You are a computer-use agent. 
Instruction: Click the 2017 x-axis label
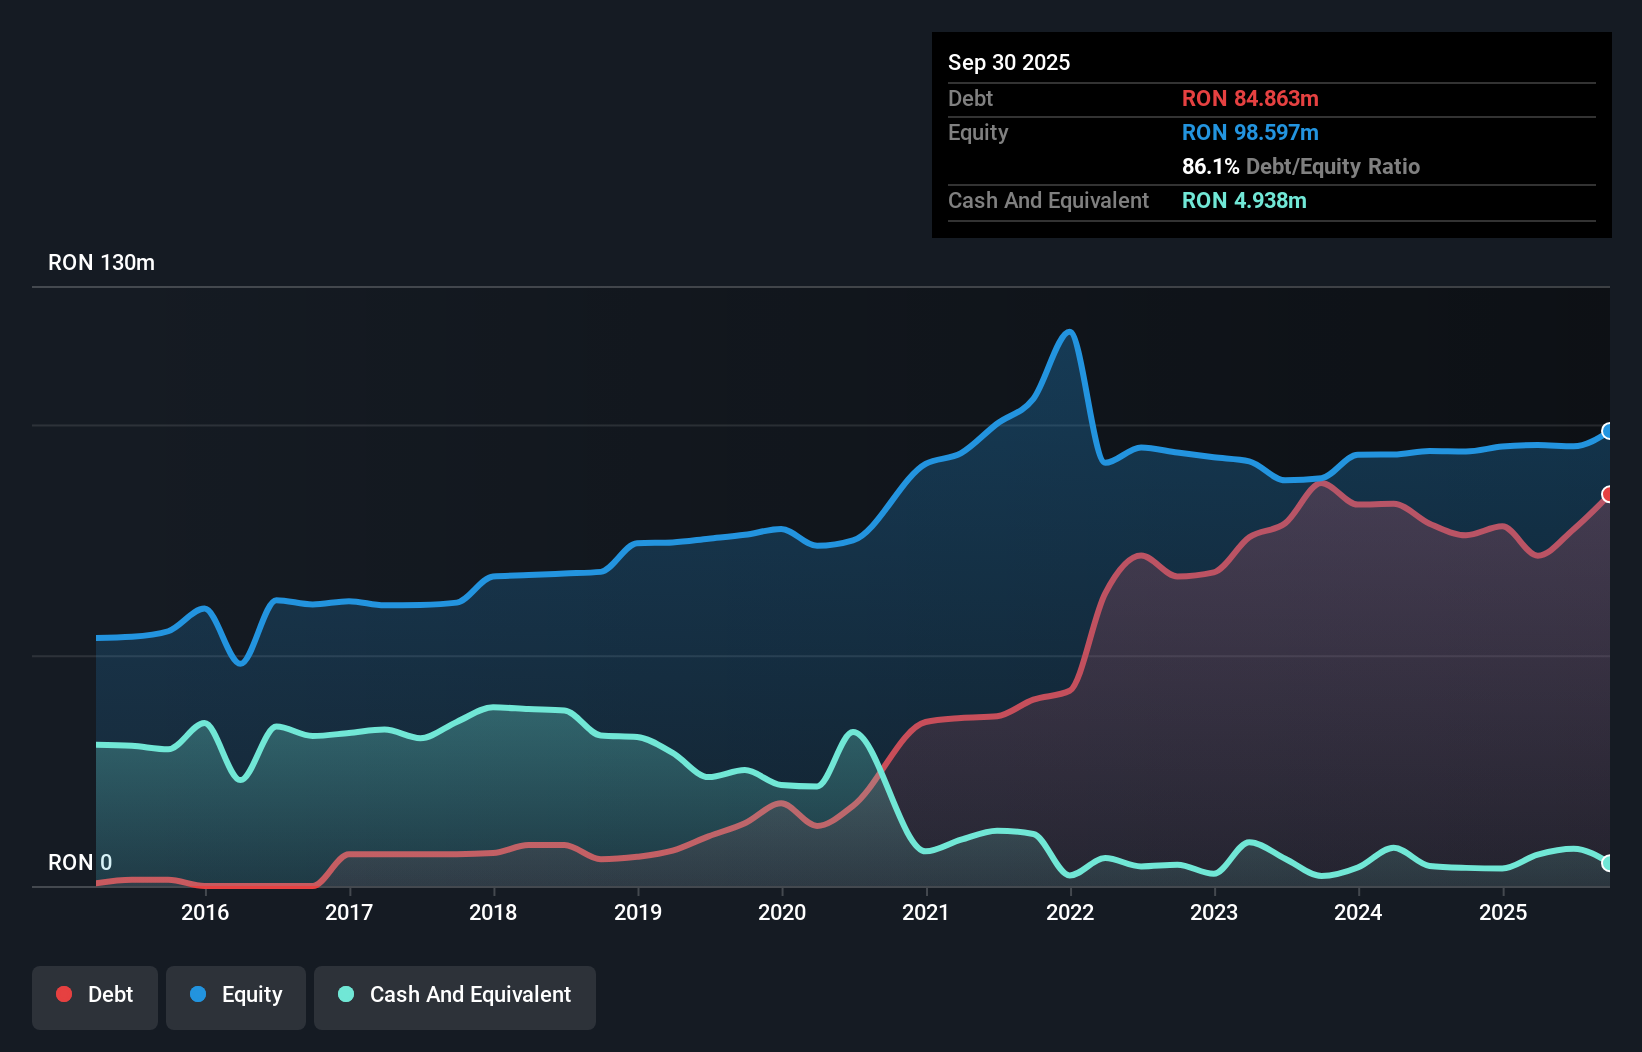coord(349,912)
